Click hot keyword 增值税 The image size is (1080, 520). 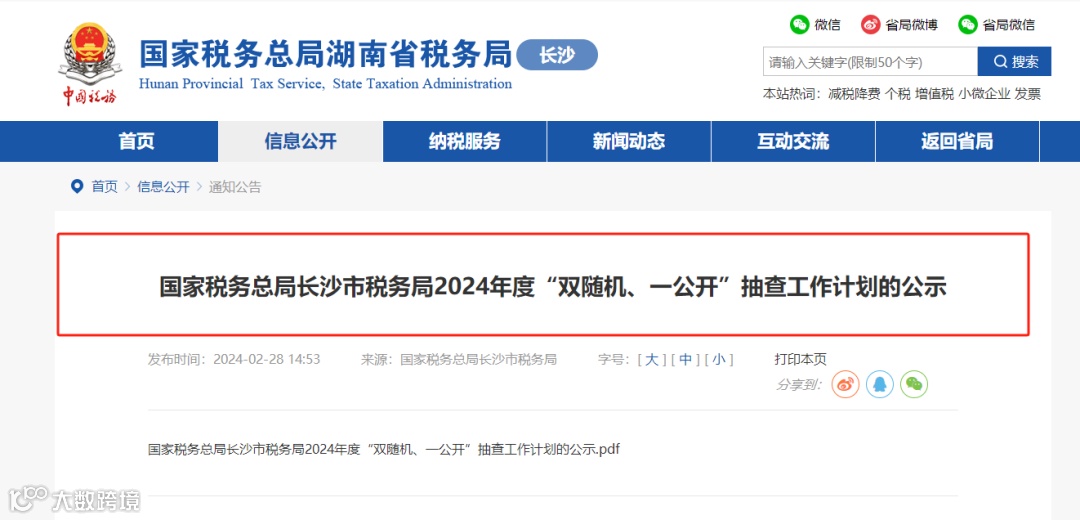click(x=935, y=94)
